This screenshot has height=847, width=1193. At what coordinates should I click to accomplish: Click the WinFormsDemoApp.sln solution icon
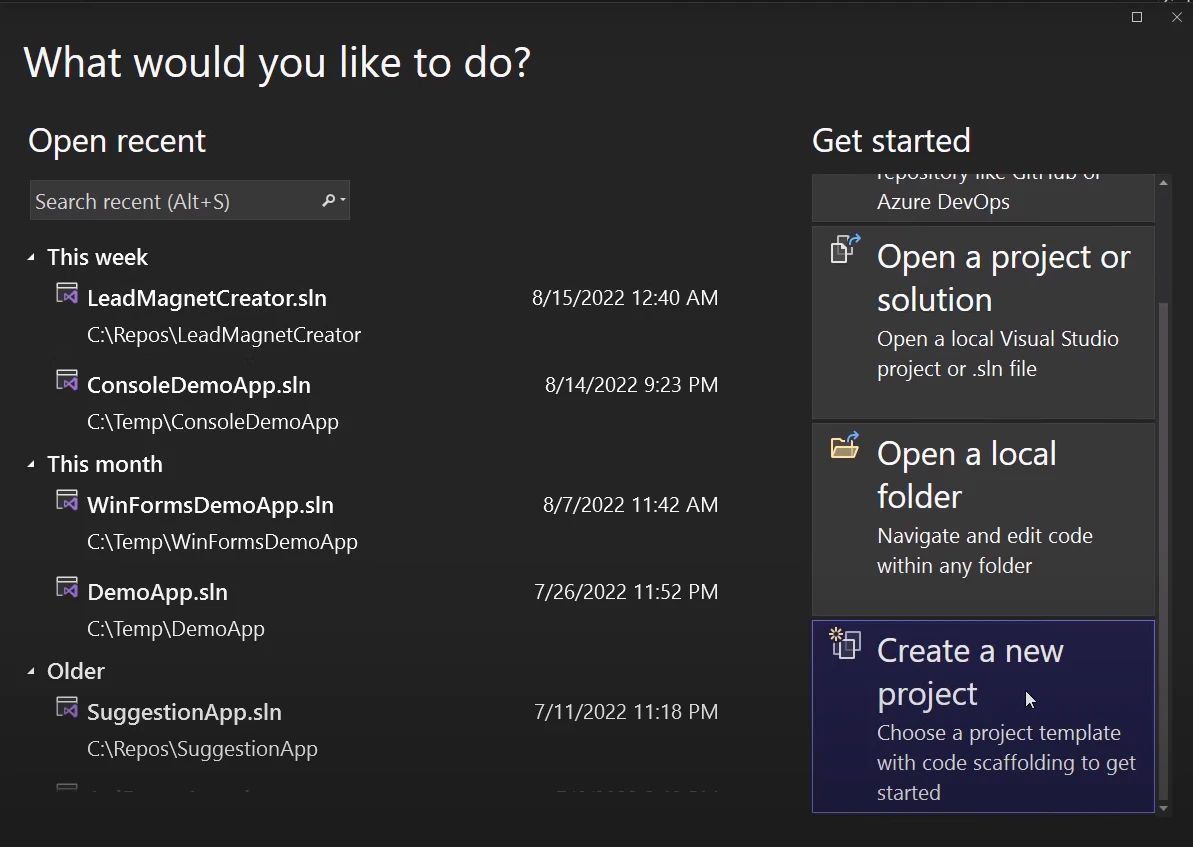[67, 501]
